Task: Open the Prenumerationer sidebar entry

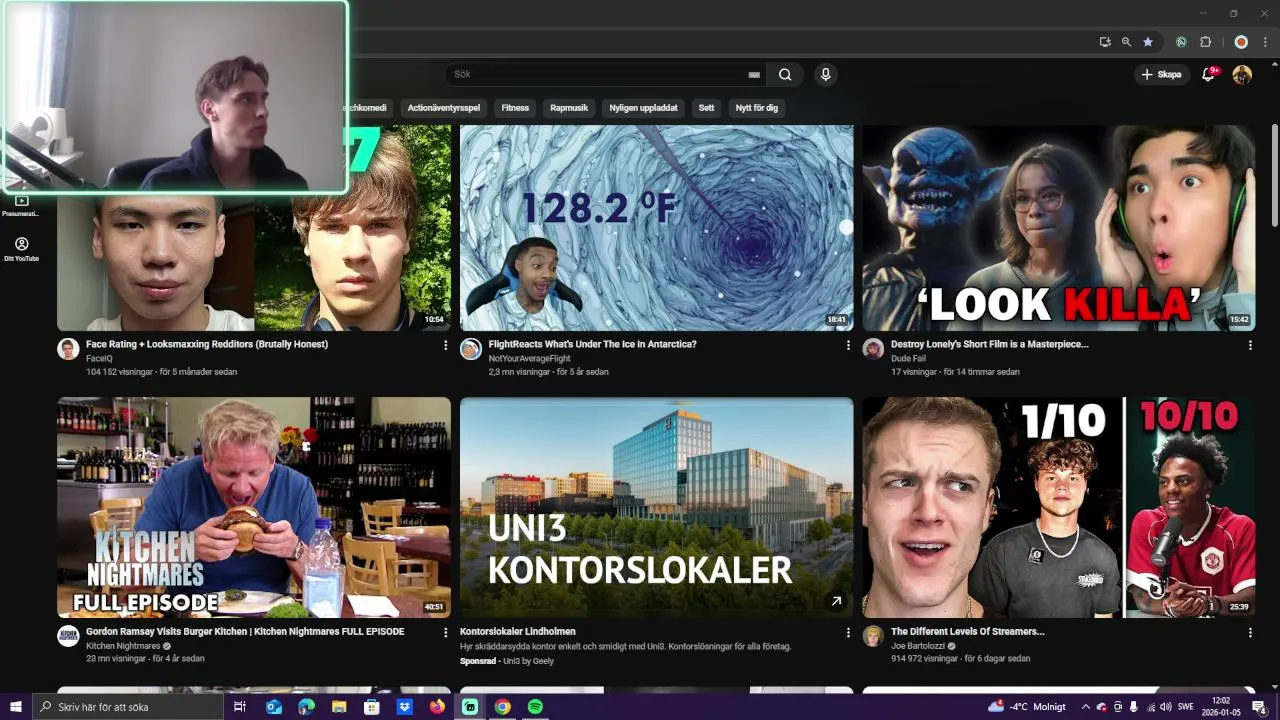Action: click(21, 206)
